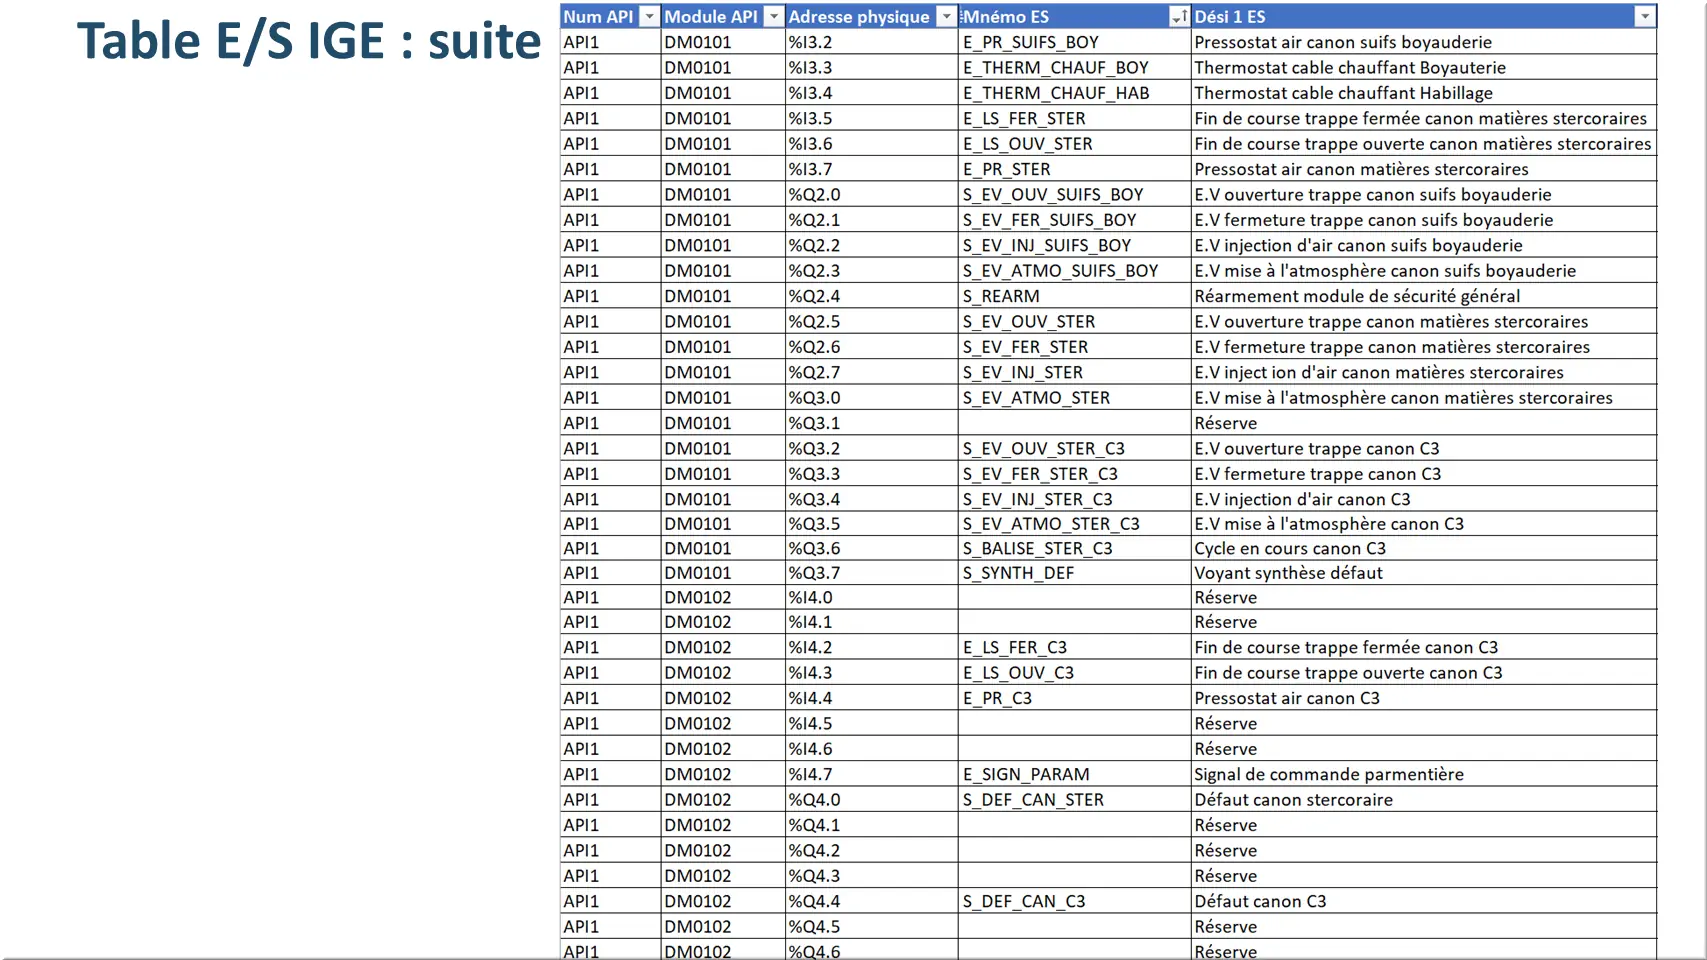Open the Dési 1 ES filter dropdown

pyautogui.click(x=1644, y=17)
